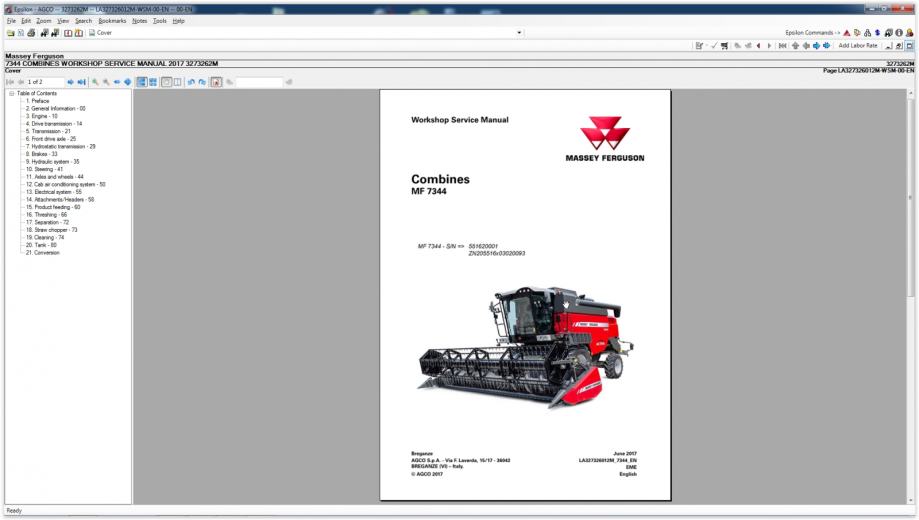The image size is (919, 520).
Task: Select '1. Preface' in contents
Action: pyautogui.click(x=38, y=101)
